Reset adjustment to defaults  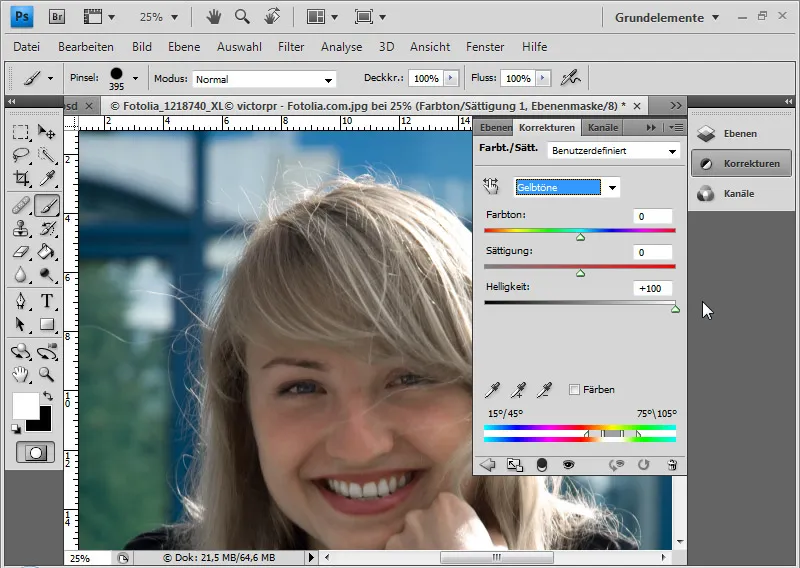643,464
